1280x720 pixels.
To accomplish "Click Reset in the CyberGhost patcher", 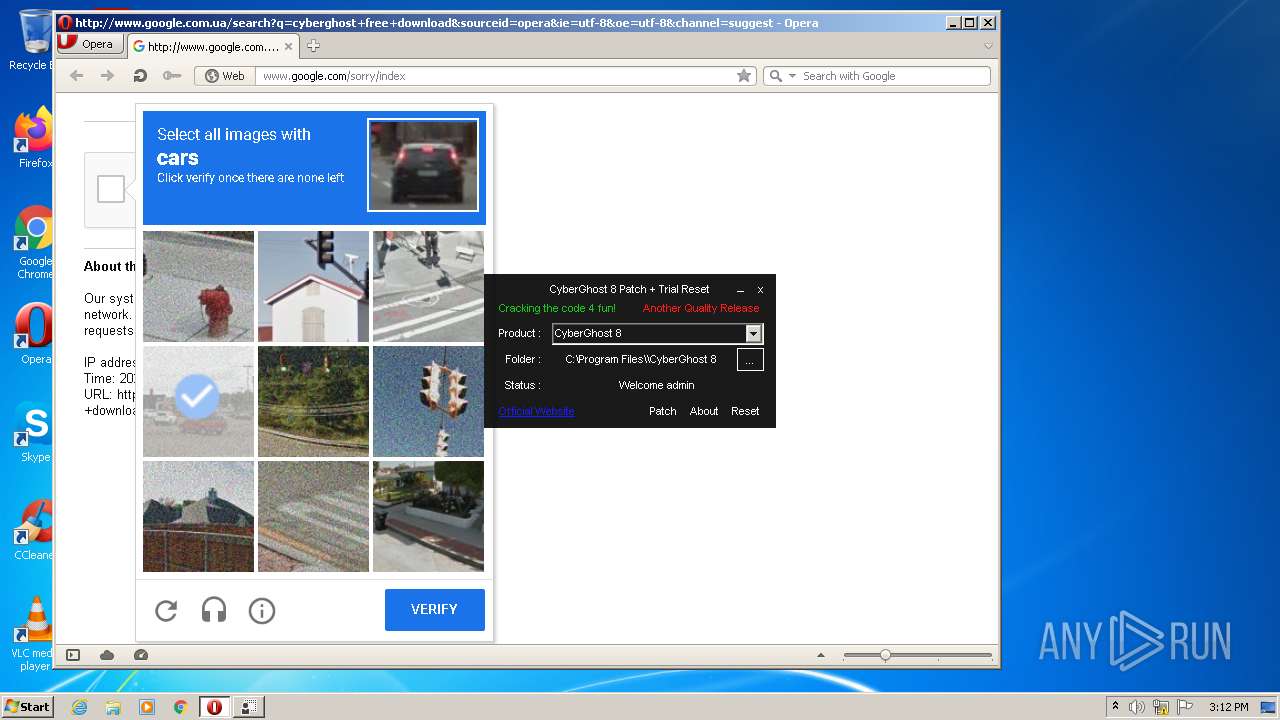I will coord(745,411).
